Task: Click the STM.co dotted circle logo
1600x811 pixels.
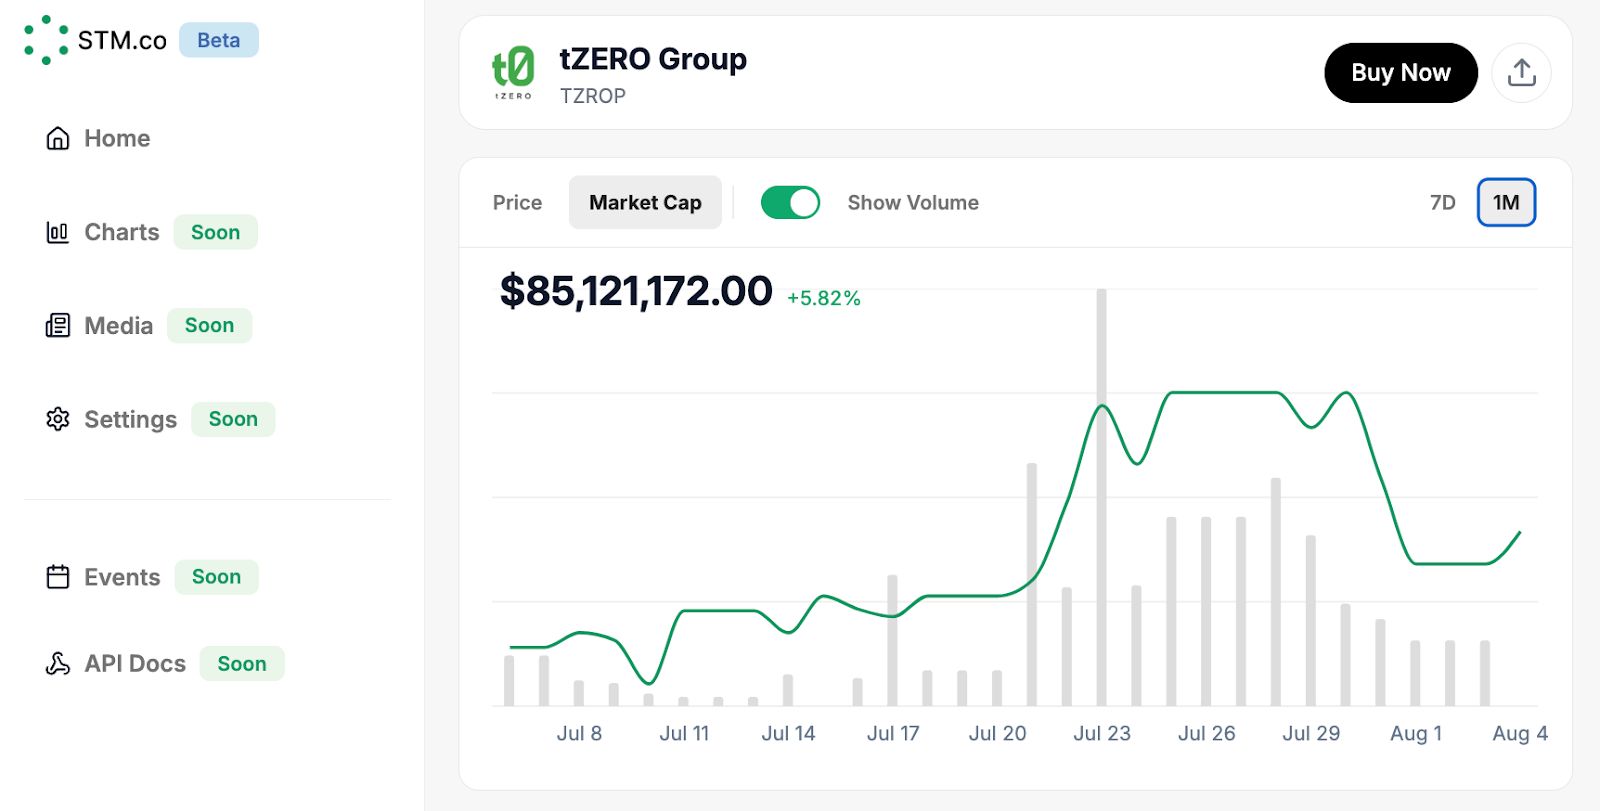Action: point(46,40)
